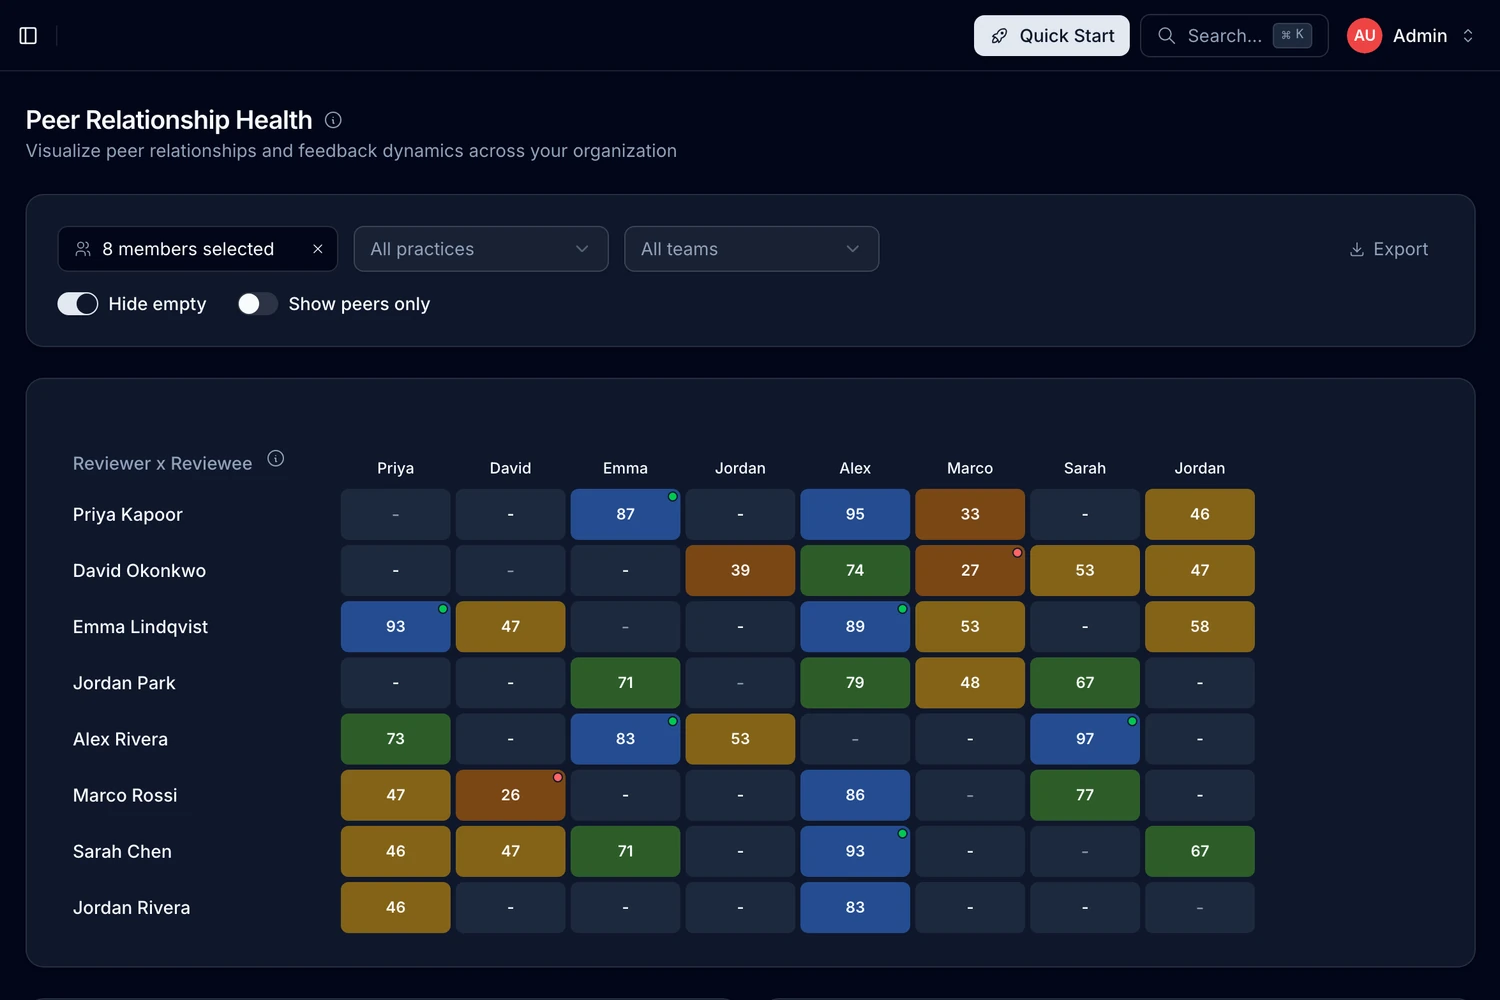Click the Export download icon
Image resolution: width=1500 pixels, height=1000 pixels.
tap(1357, 249)
